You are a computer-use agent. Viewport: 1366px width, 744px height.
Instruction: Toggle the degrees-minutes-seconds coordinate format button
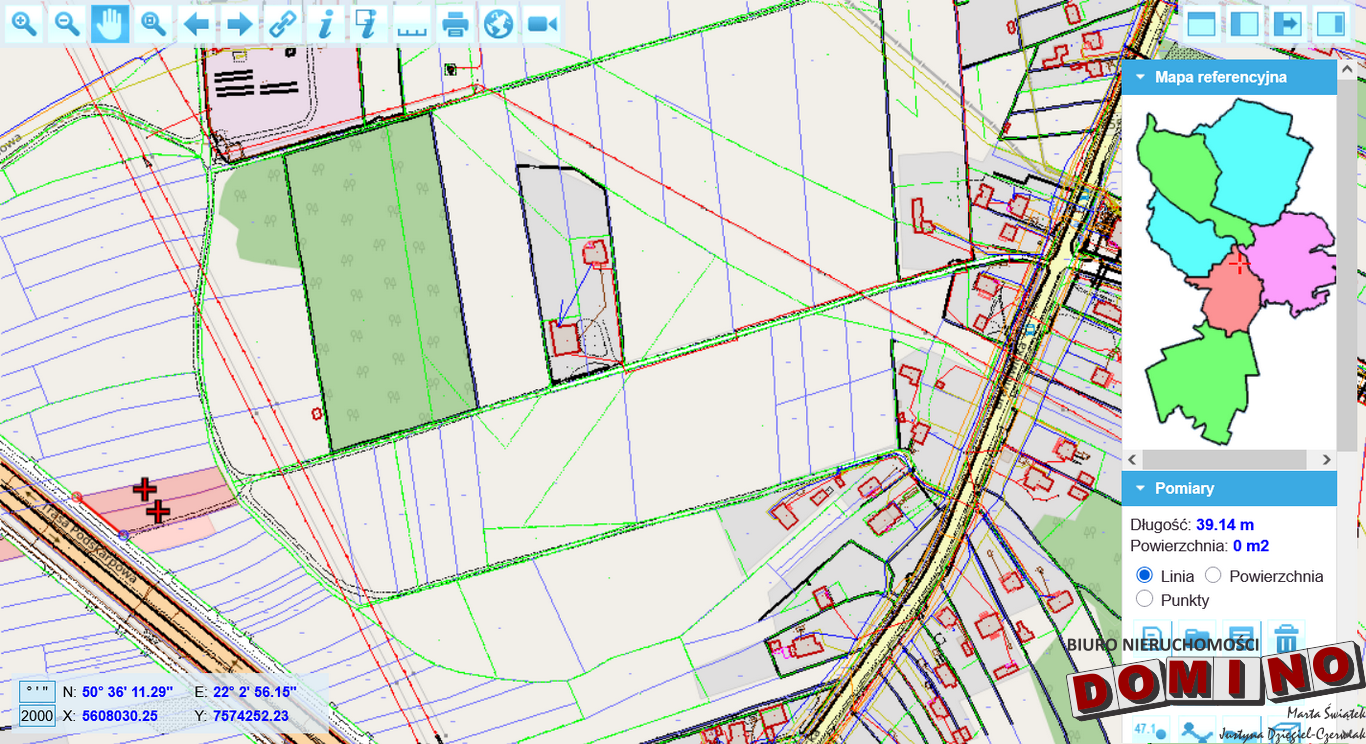[x=38, y=691]
